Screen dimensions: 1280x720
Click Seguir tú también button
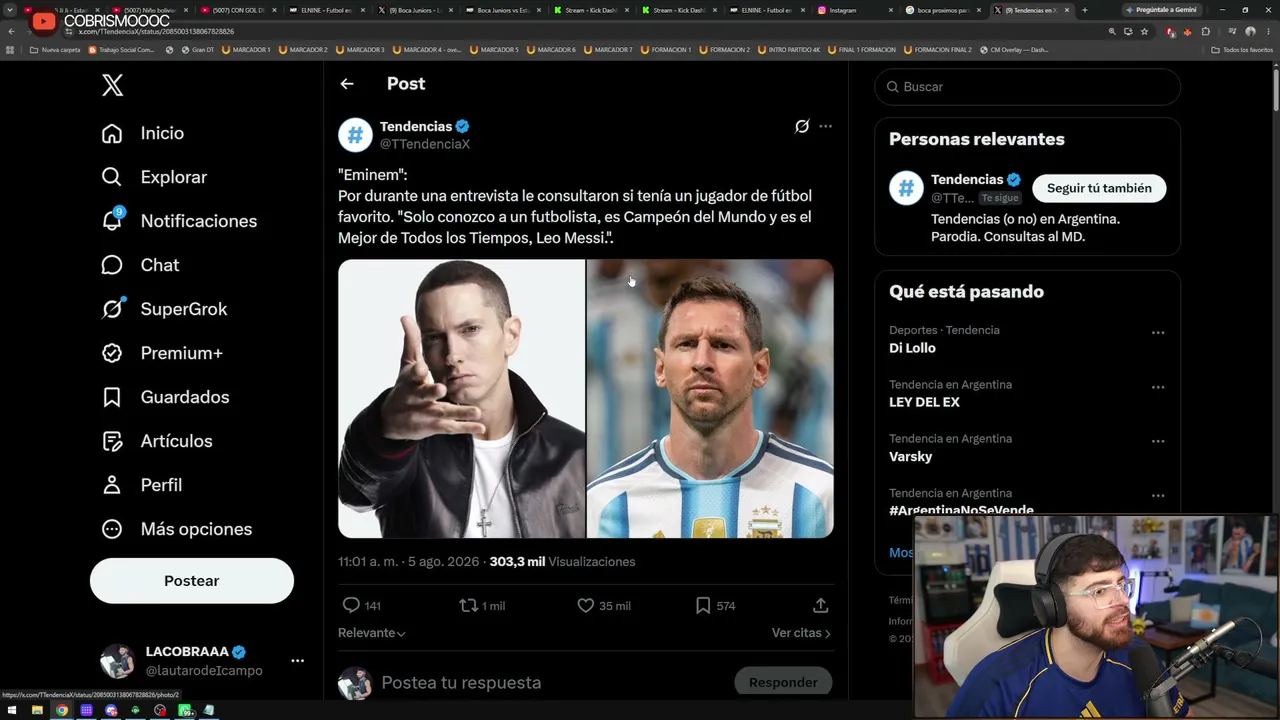coord(1099,188)
